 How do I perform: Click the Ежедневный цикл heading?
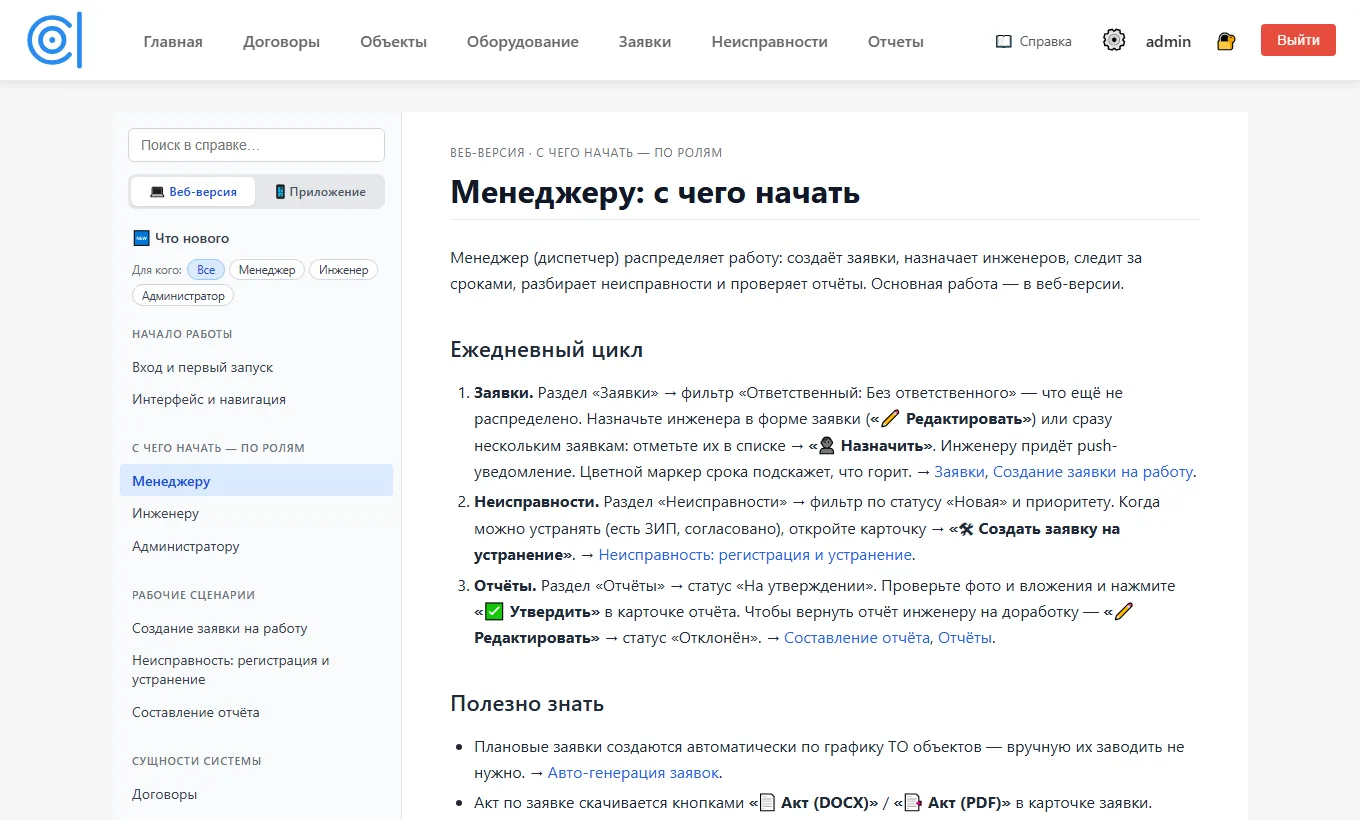pyautogui.click(x=547, y=350)
